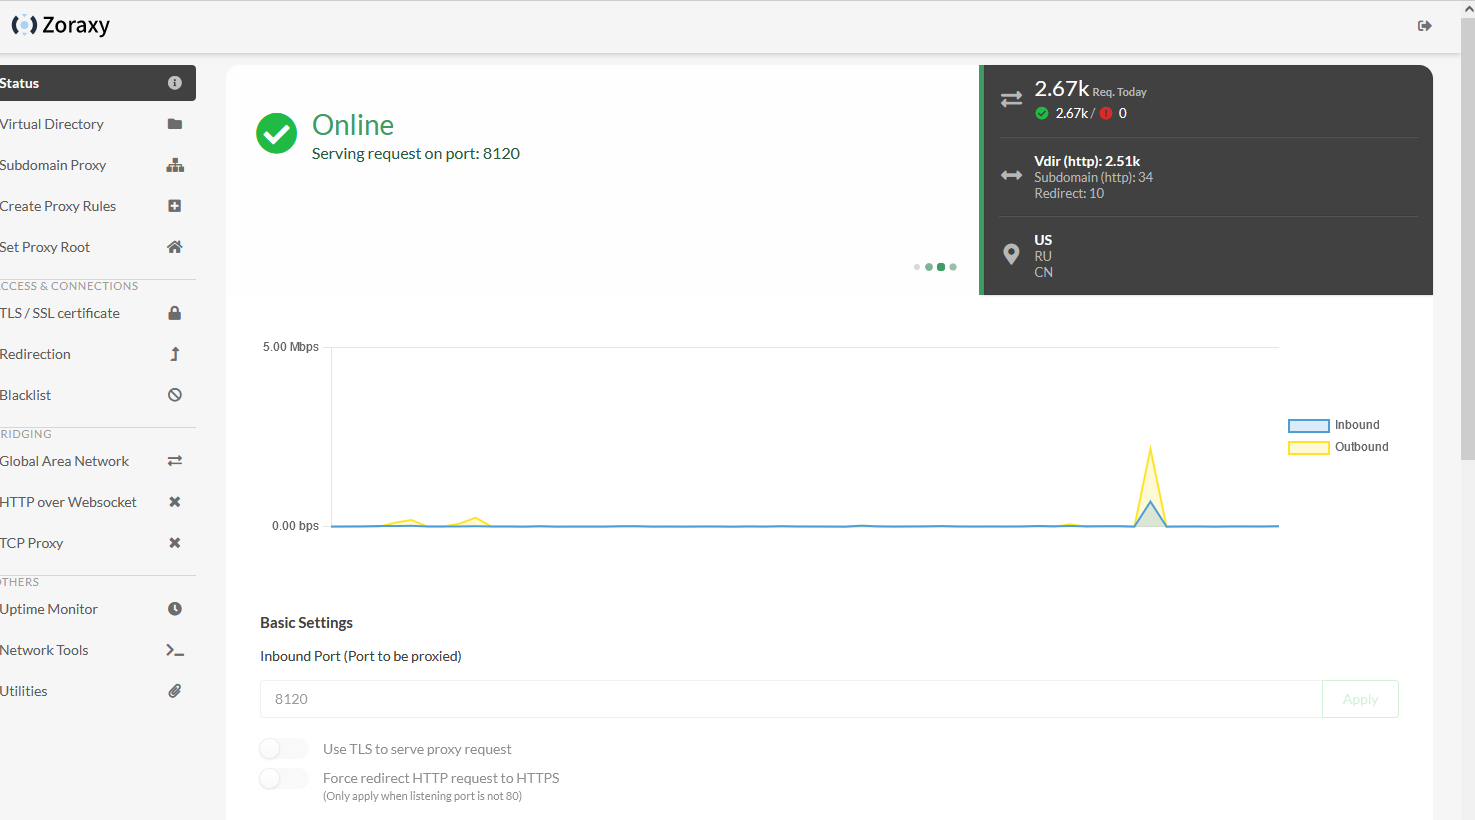Toggle Outbound series in chart legend
This screenshot has width=1475, height=820.
pyautogui.click(x=1338, y=447)
